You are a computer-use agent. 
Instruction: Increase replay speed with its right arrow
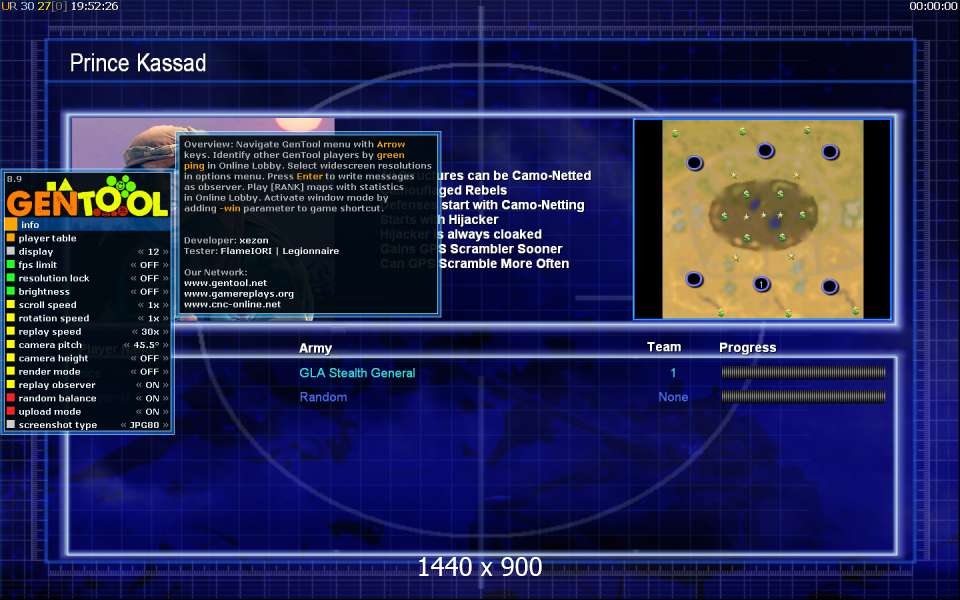coord(165,332)
